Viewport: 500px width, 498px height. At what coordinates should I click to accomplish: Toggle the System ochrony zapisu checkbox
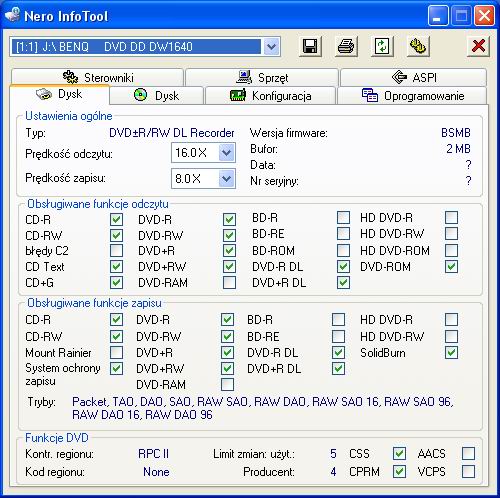tap(116, 368)
